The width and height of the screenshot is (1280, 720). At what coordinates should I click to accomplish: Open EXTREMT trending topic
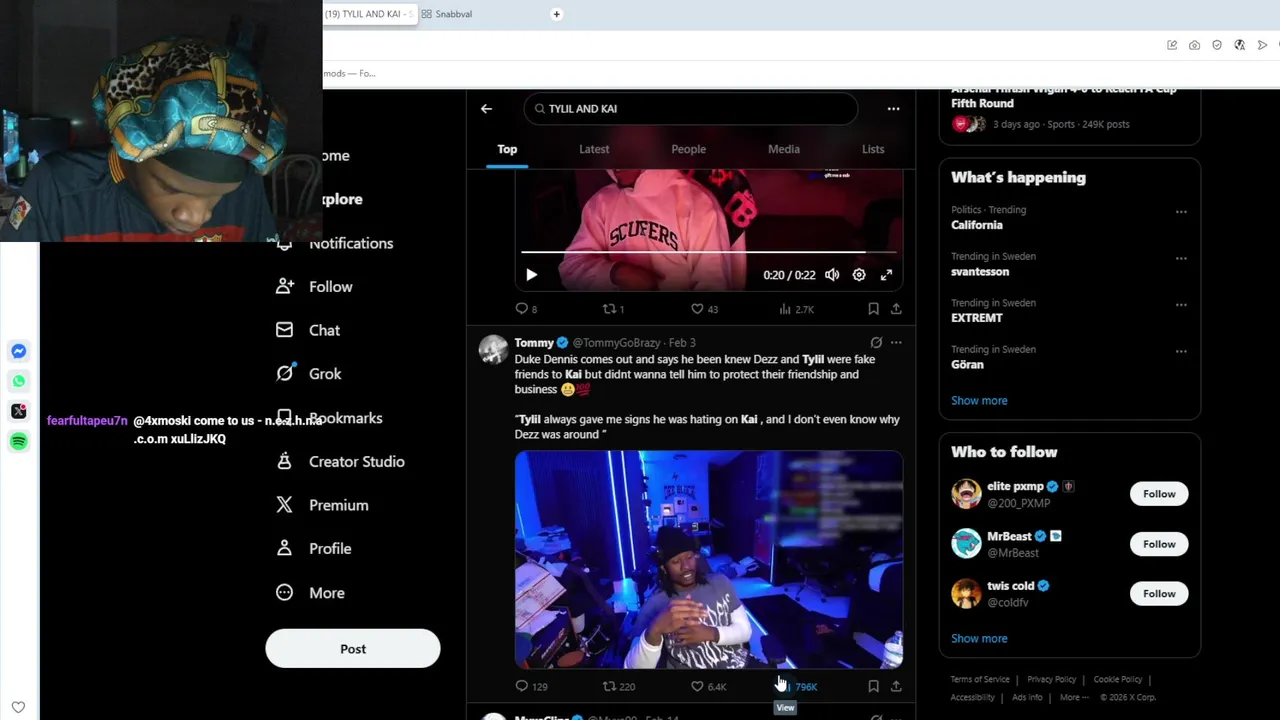977,318
